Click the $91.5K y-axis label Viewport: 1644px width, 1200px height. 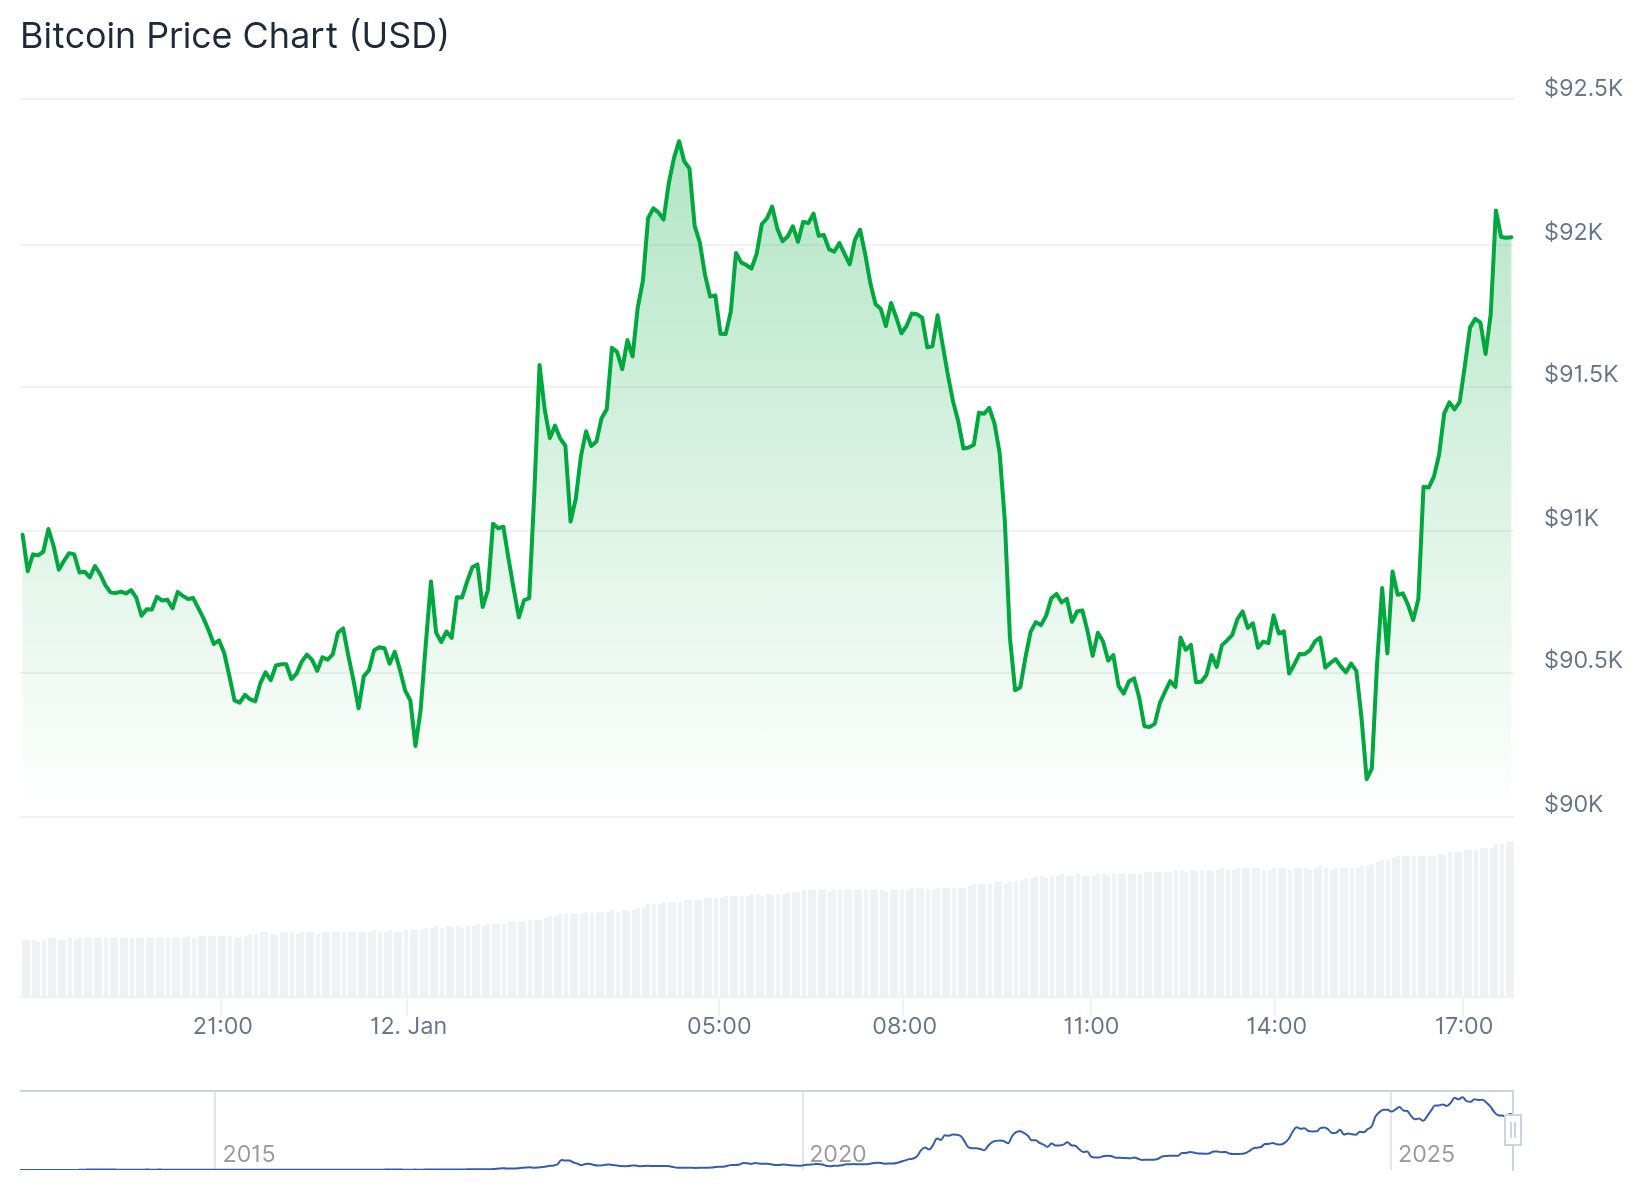pyautogui.click(x=1580, y=374)
